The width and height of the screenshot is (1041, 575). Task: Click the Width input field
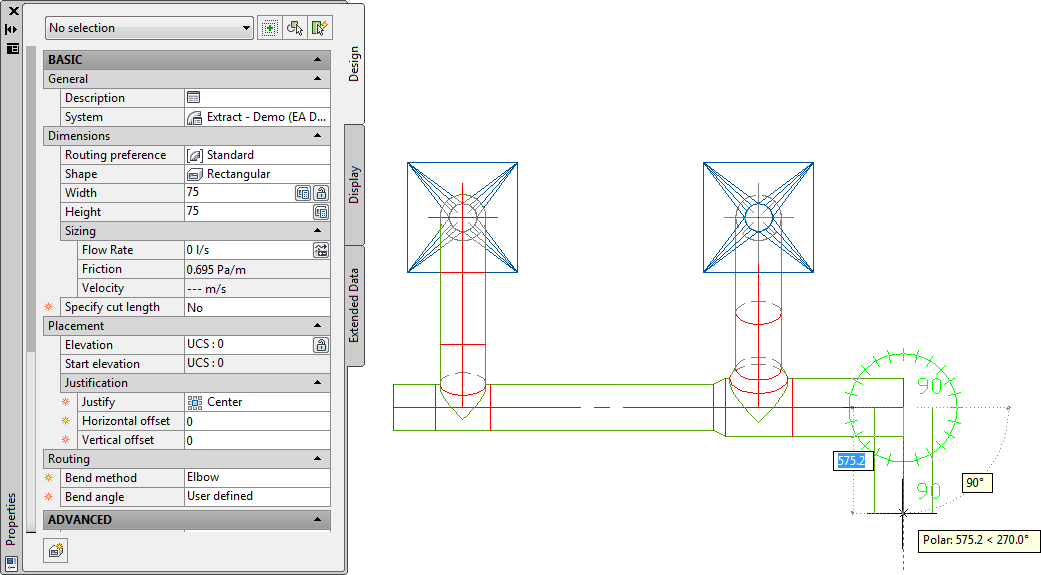tap(239, 193)
